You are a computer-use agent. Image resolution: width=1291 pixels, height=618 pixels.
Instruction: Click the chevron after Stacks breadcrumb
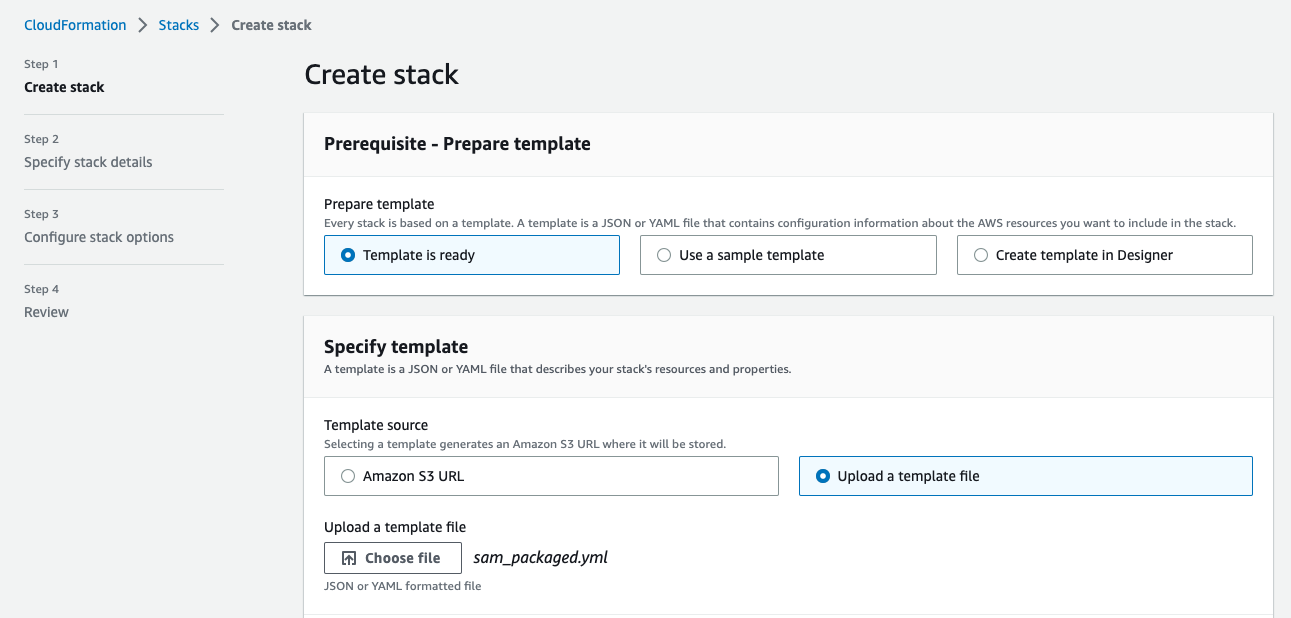coord(215,25)
